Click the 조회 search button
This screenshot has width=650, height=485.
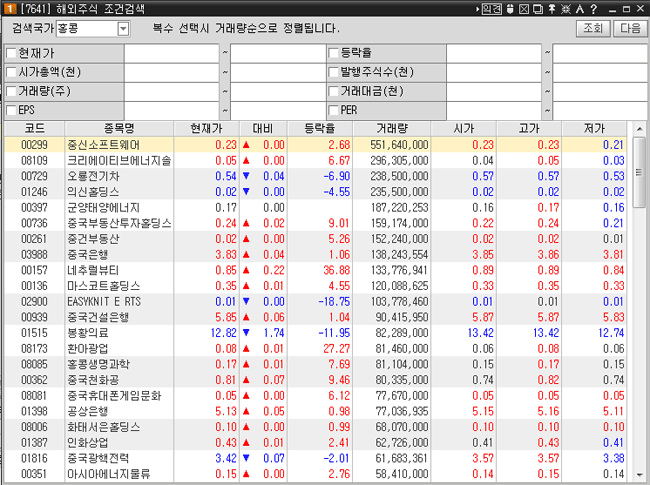coord(593,28)
